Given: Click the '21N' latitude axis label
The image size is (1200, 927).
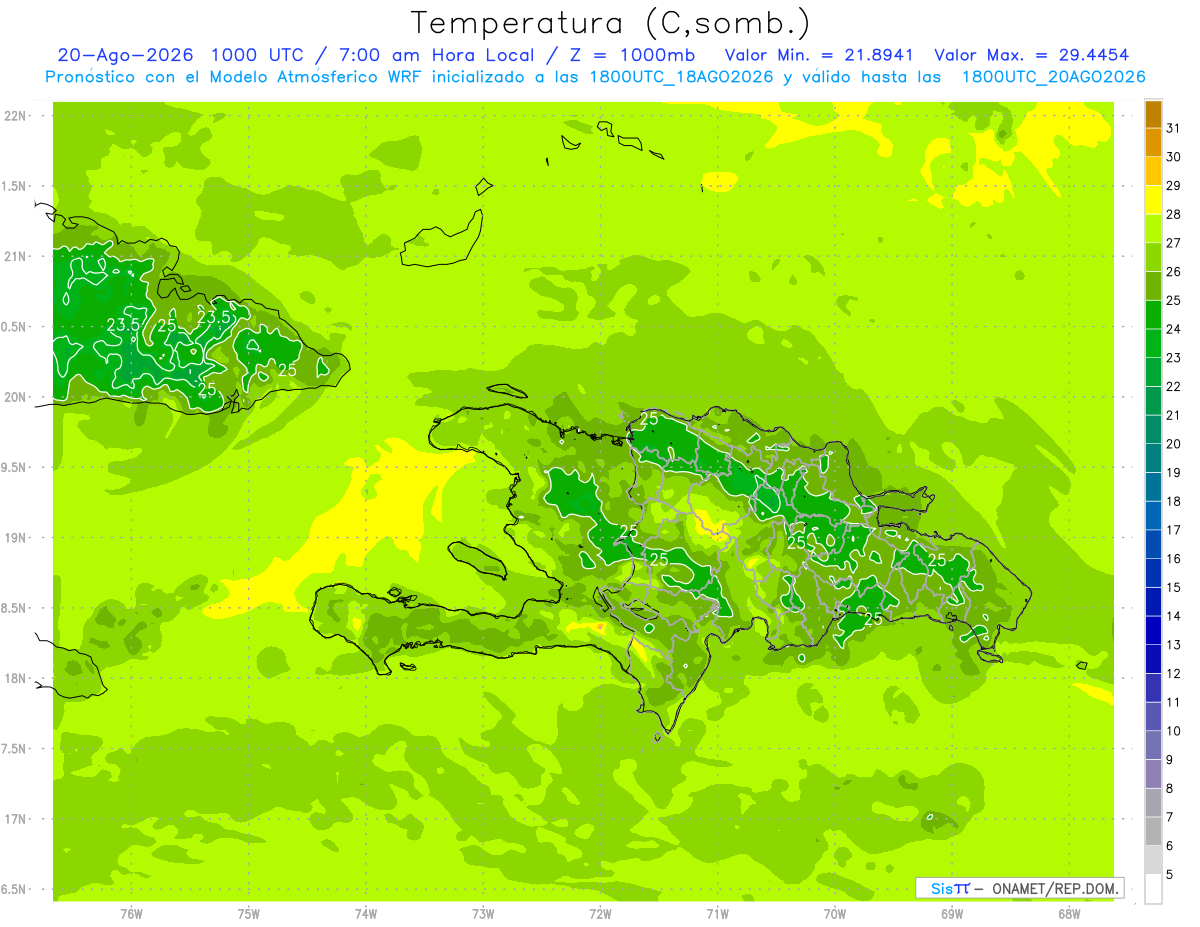Looking at the screenshot, I should click(x=15, y=257).
